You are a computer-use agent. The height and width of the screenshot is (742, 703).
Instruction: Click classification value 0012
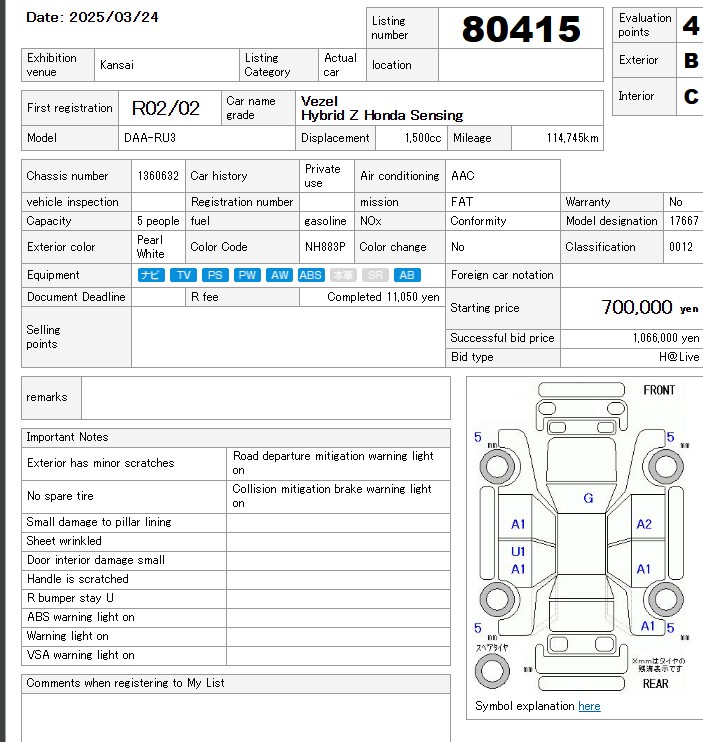[681, 247]
